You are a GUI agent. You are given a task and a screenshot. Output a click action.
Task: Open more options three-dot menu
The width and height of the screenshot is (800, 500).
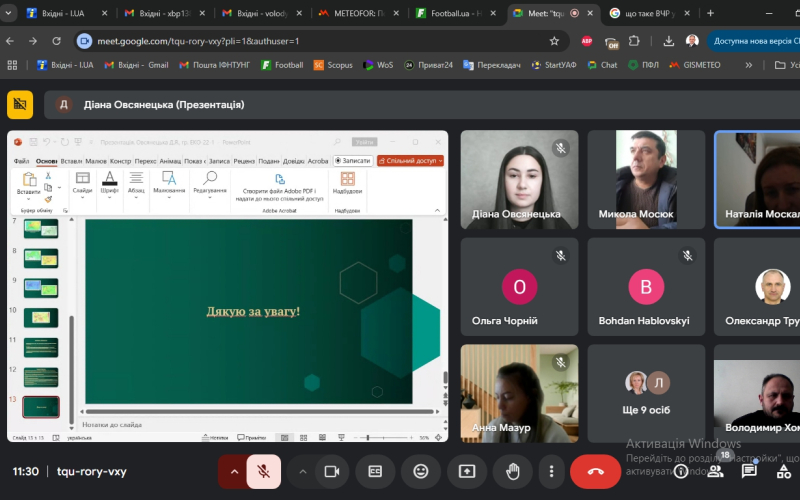pos(551,471)
